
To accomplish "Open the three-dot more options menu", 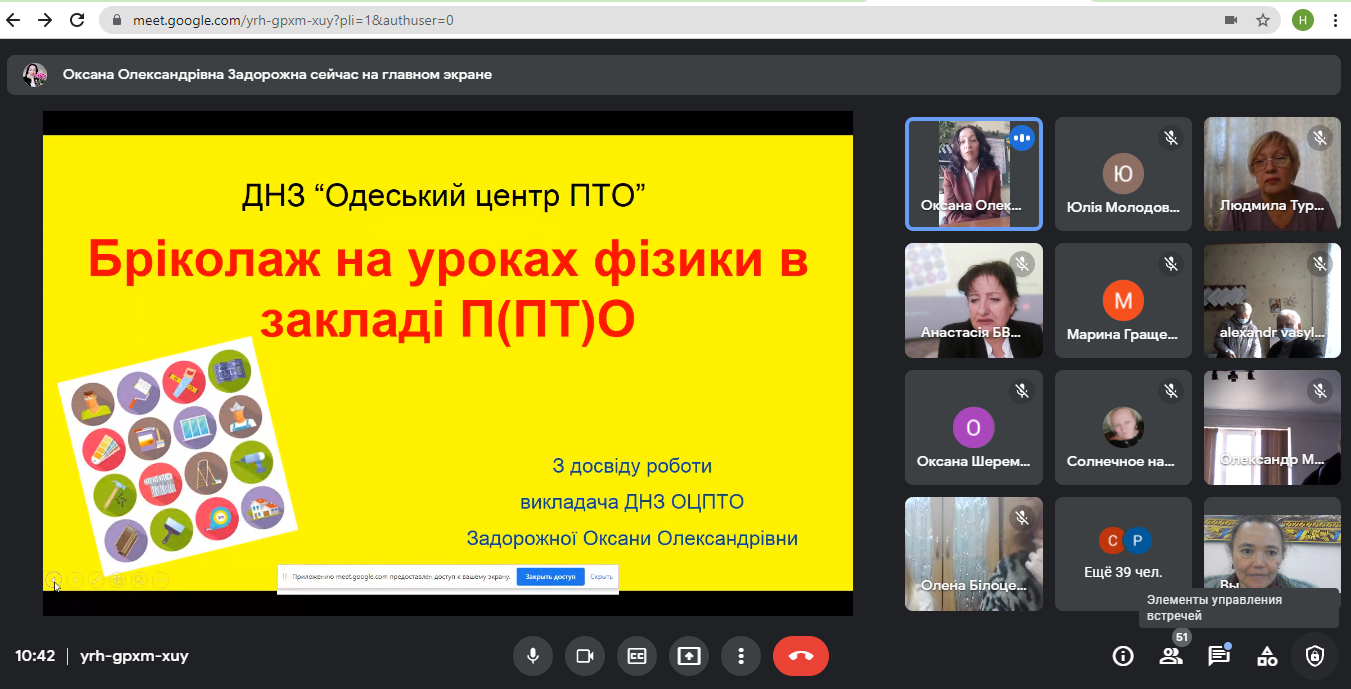I will pos(741,656).
